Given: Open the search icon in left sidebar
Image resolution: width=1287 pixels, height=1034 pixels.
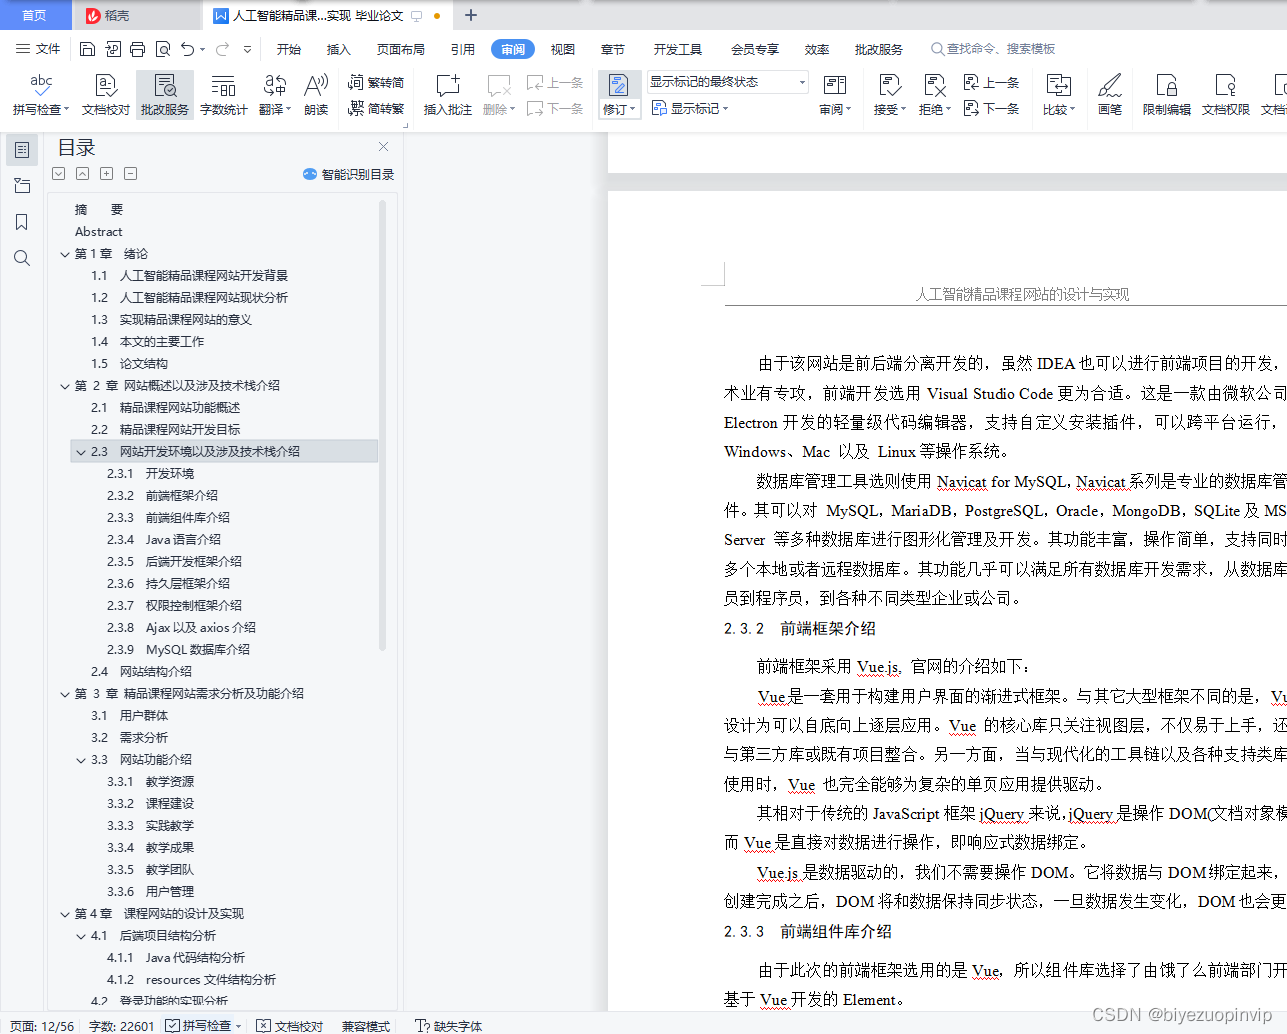Looking at the screenshot, I should (22, 258).
